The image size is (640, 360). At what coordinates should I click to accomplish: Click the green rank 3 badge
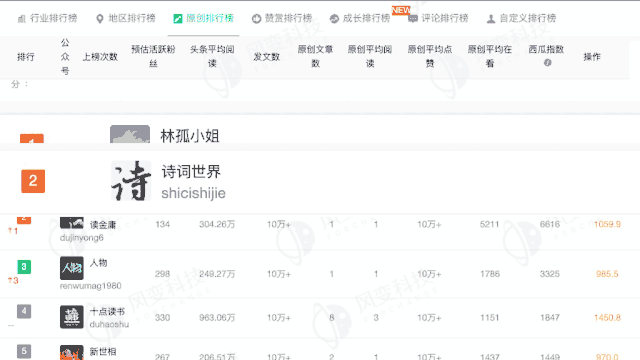coord(24,267)
